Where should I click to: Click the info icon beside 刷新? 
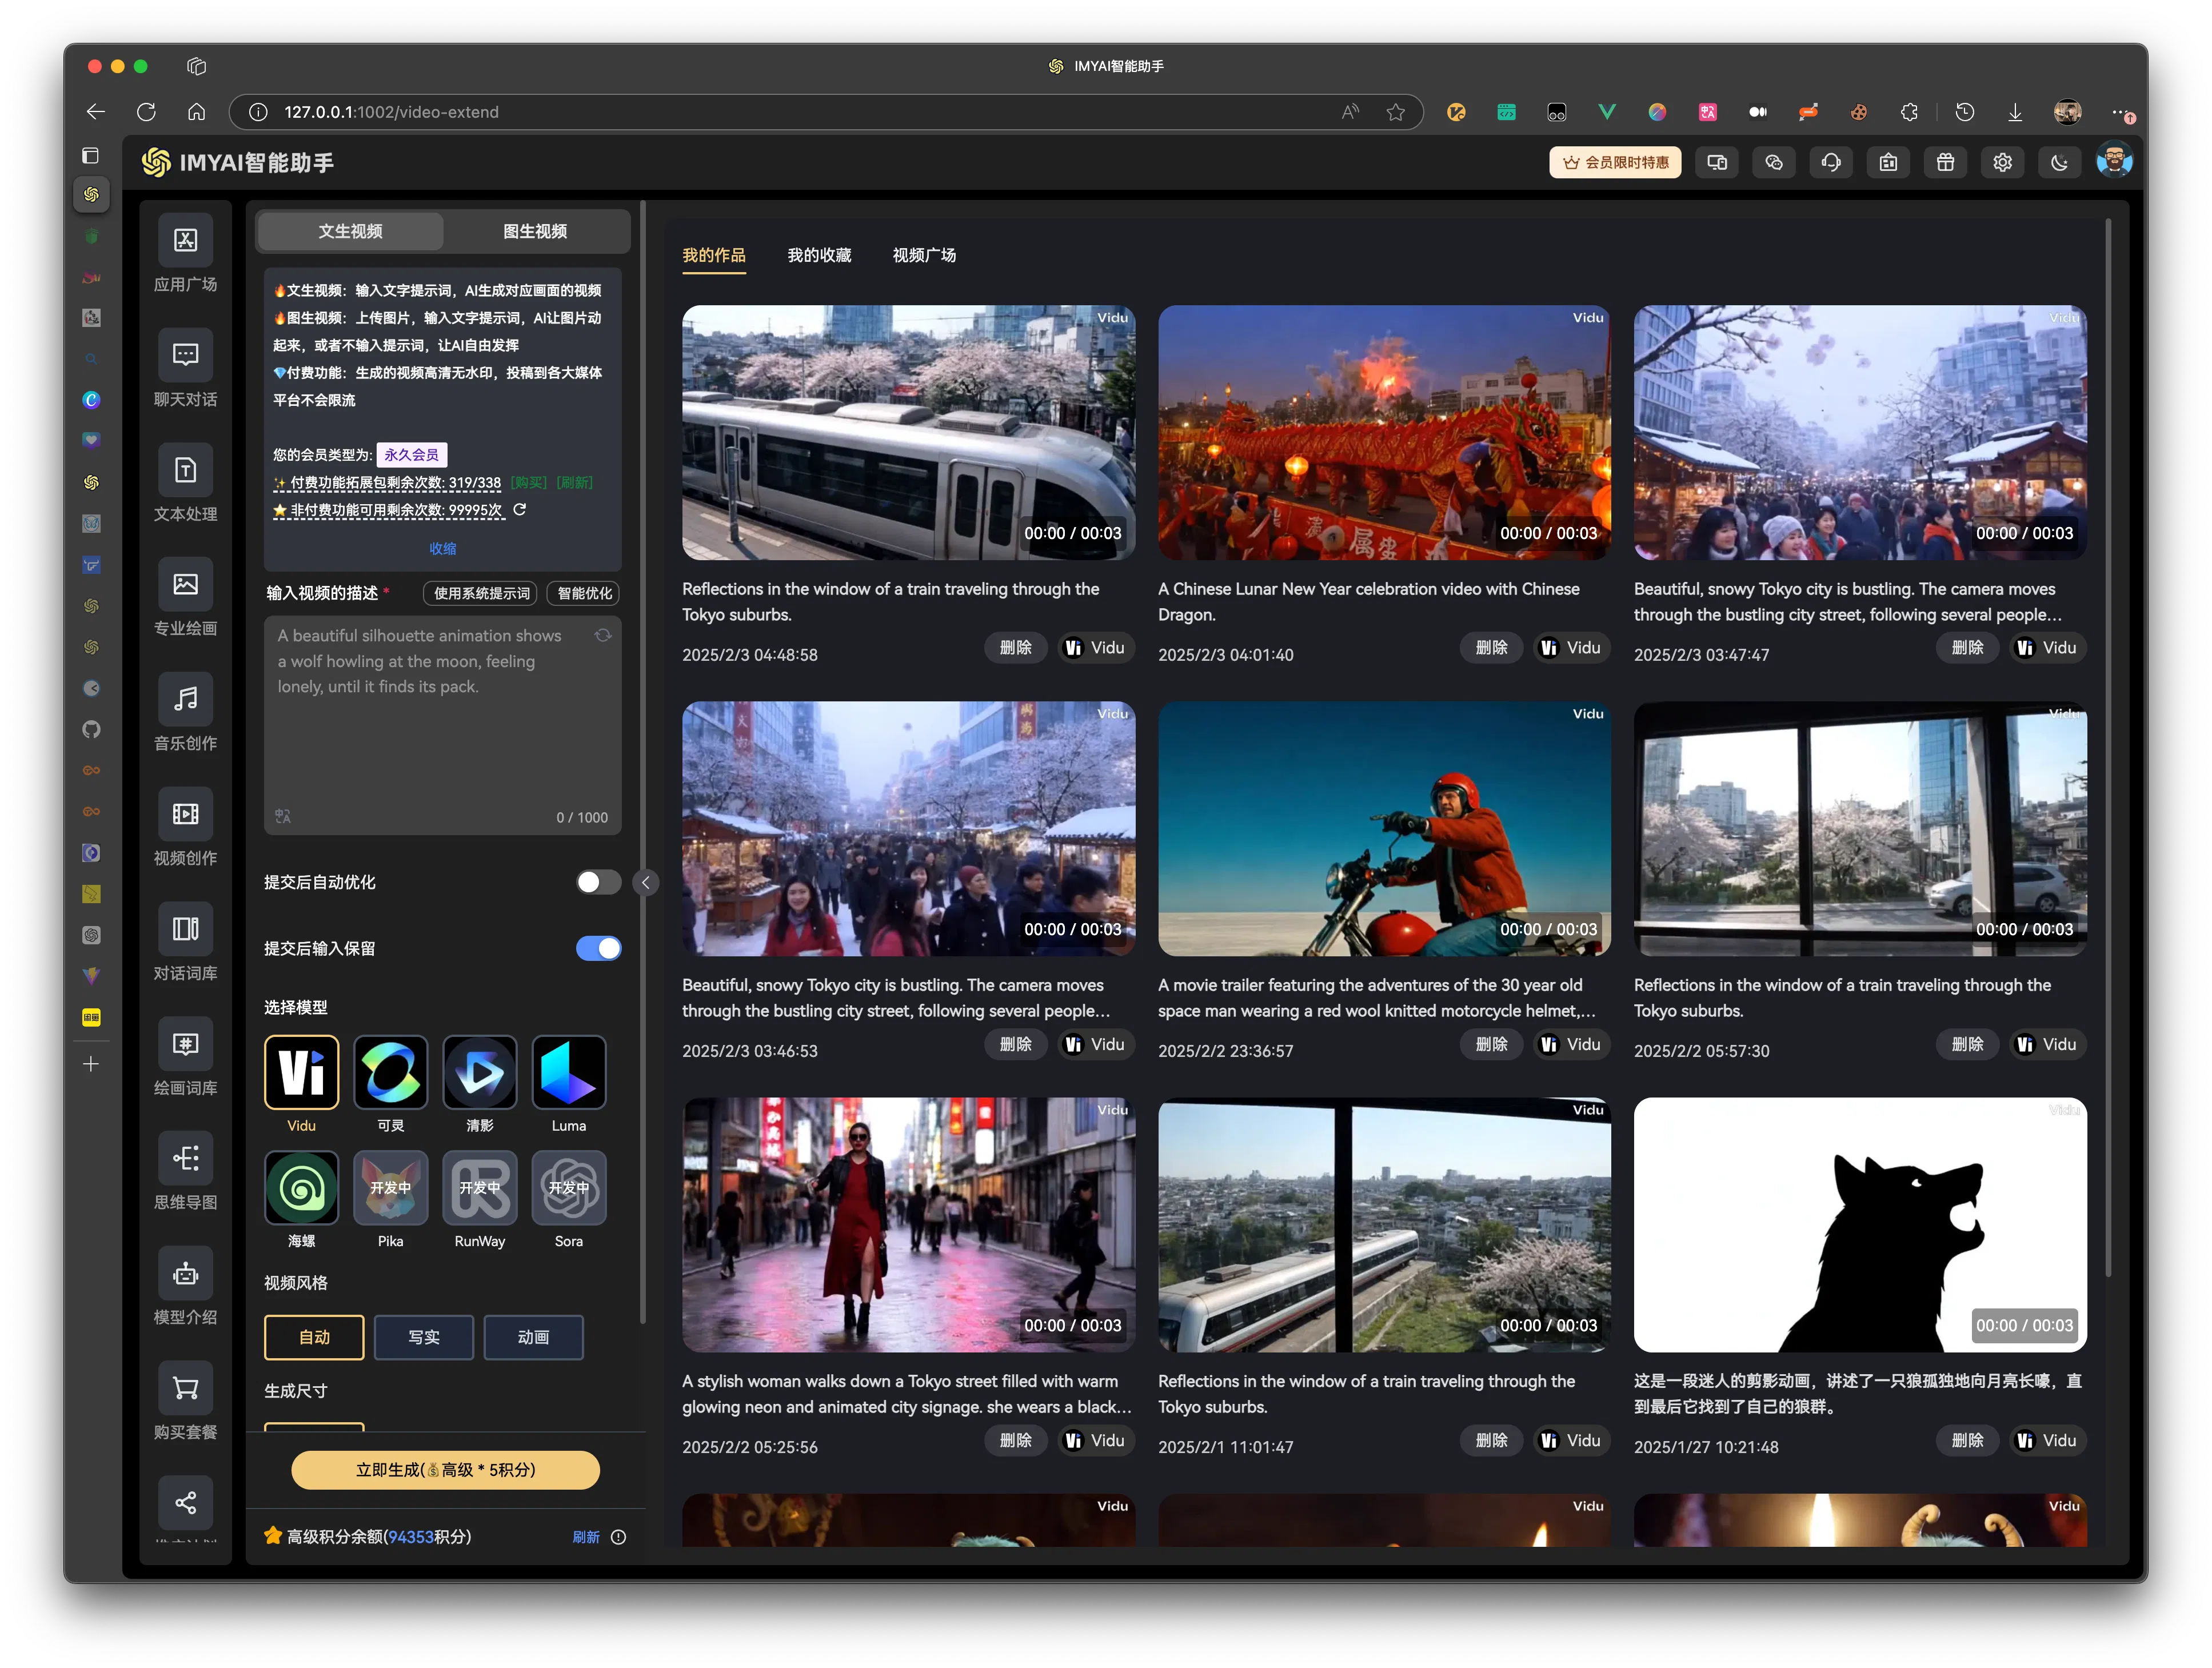[x=619, y=1537]
